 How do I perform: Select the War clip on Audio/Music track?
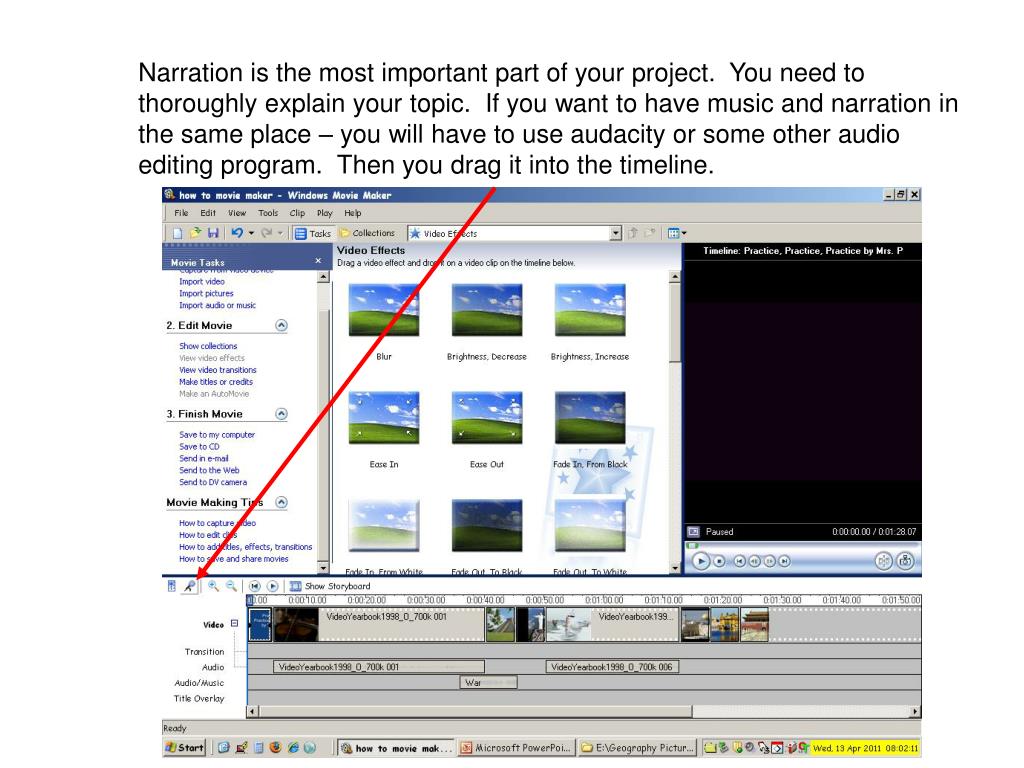click(x=488, y=682)
